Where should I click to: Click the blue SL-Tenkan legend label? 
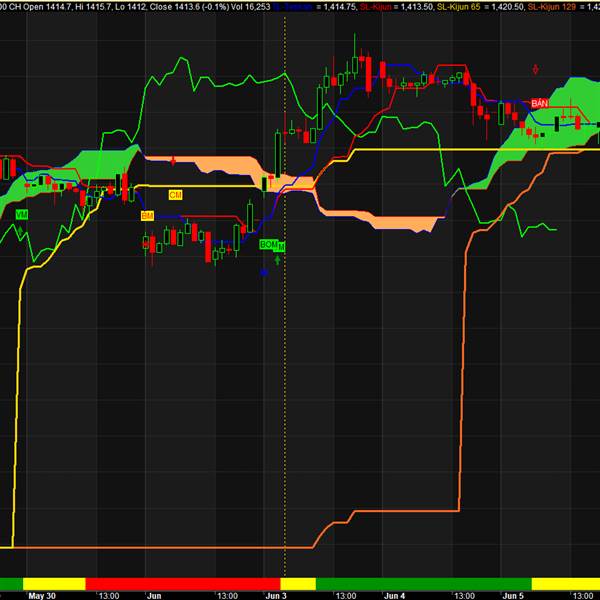(292, 7)
